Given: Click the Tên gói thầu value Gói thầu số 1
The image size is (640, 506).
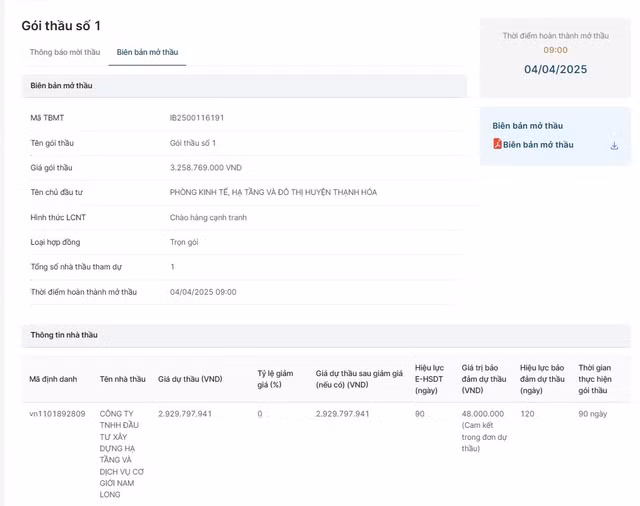Looking at the screenshot, I should [193, 143].
